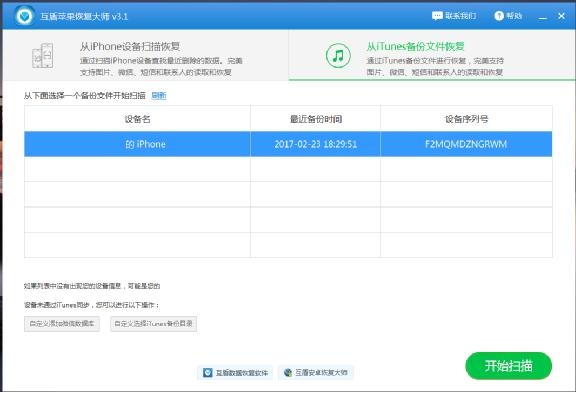Click the 互盾苹果恢复大师 v3.1 title text
Viewport: 576px width, 393px height.
84,16
